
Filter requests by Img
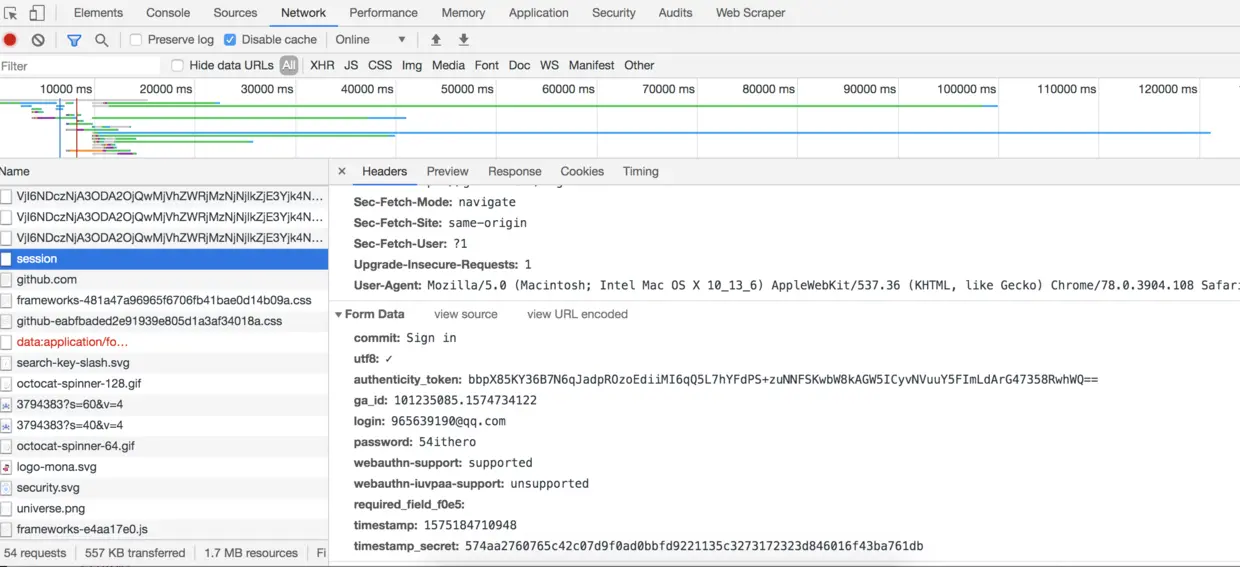point(412,66)
